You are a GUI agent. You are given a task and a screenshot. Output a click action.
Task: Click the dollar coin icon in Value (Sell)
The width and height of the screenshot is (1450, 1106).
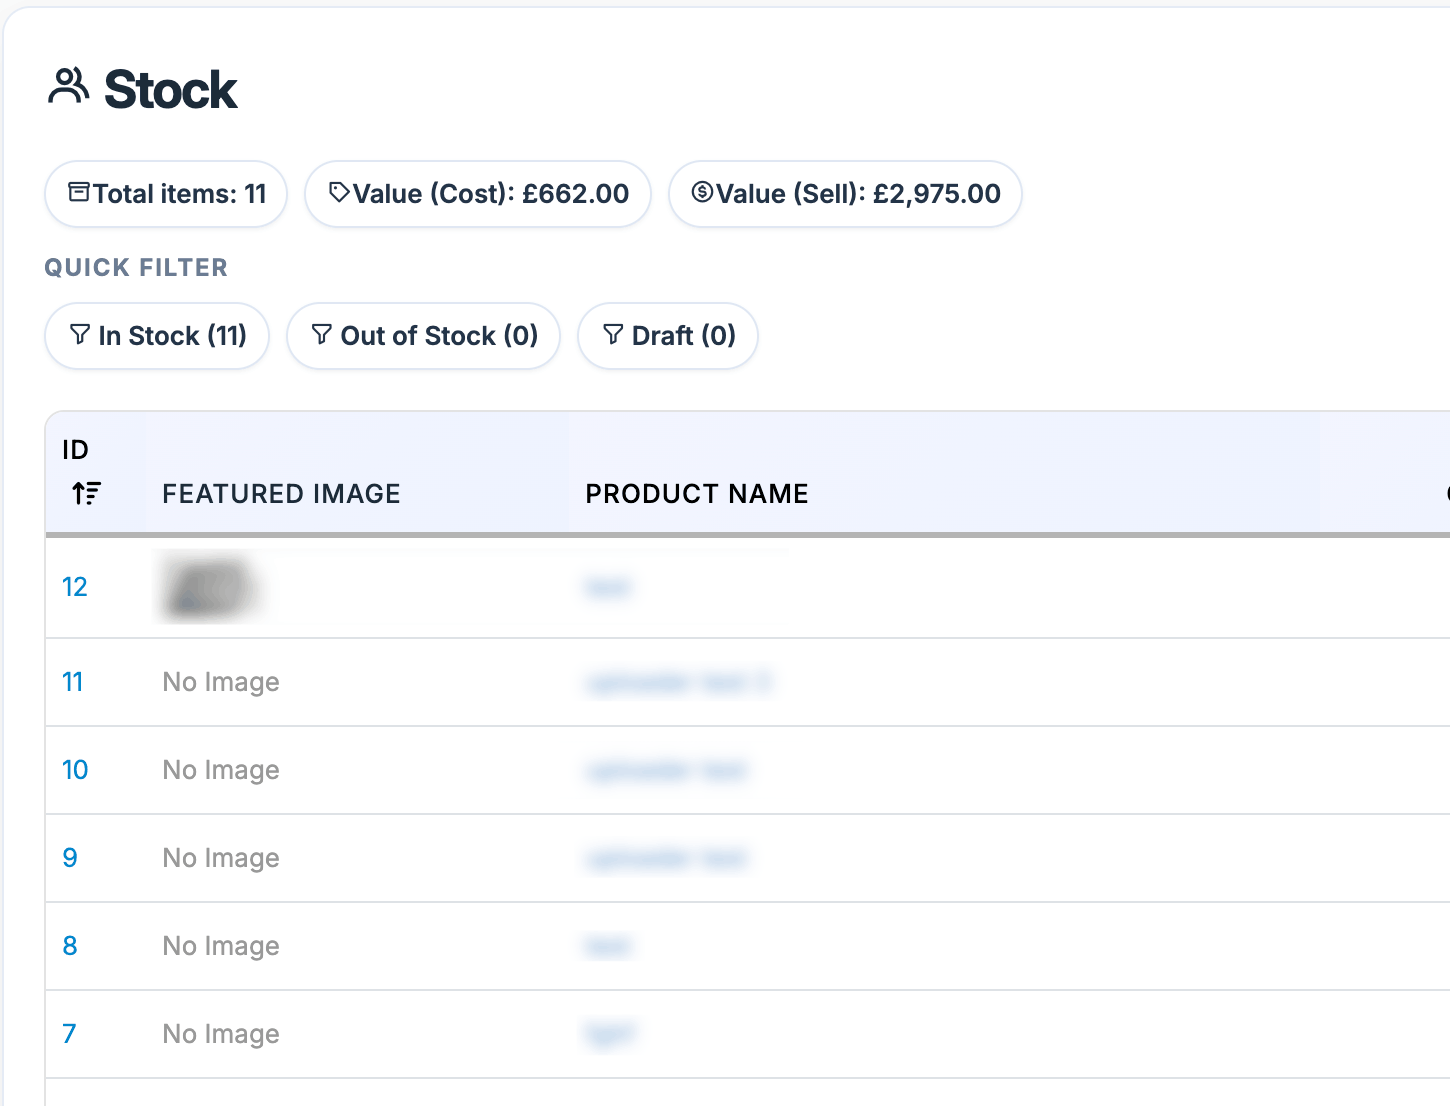coord(702,192)
